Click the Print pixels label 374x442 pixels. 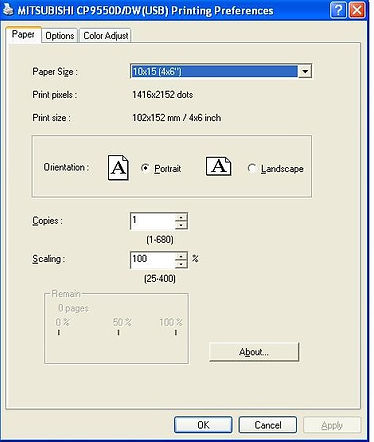coord(55,95)
